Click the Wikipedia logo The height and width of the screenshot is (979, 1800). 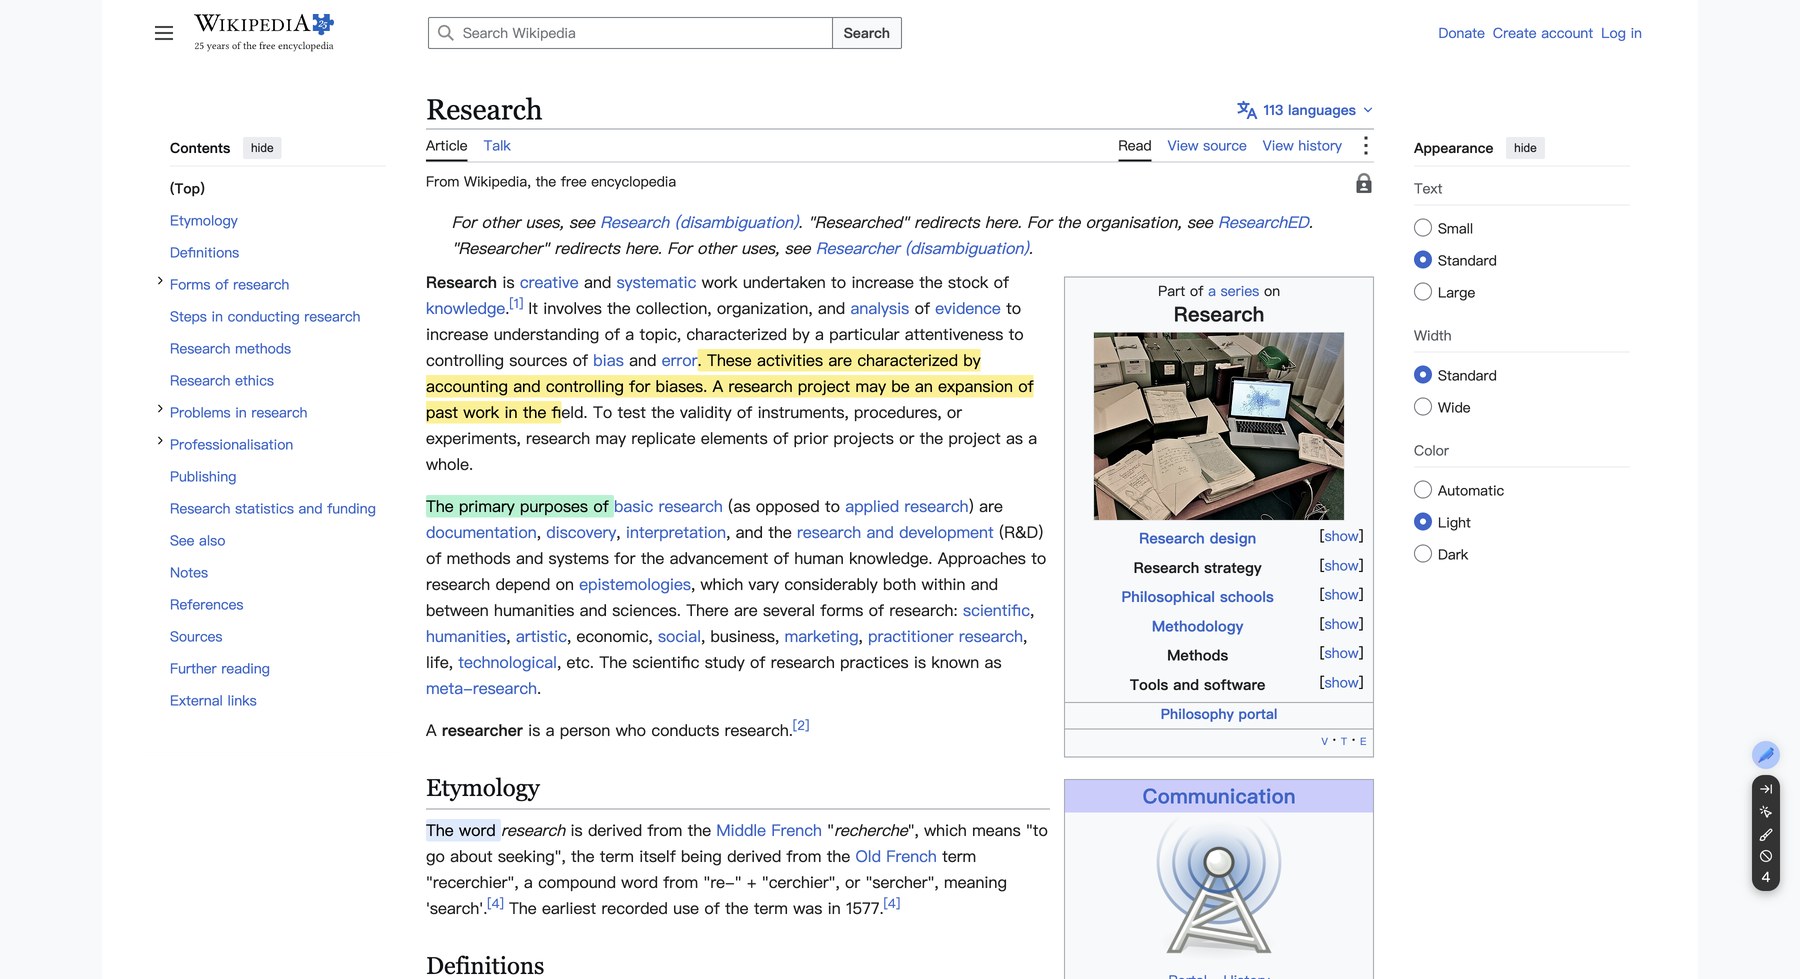point(264,32)
